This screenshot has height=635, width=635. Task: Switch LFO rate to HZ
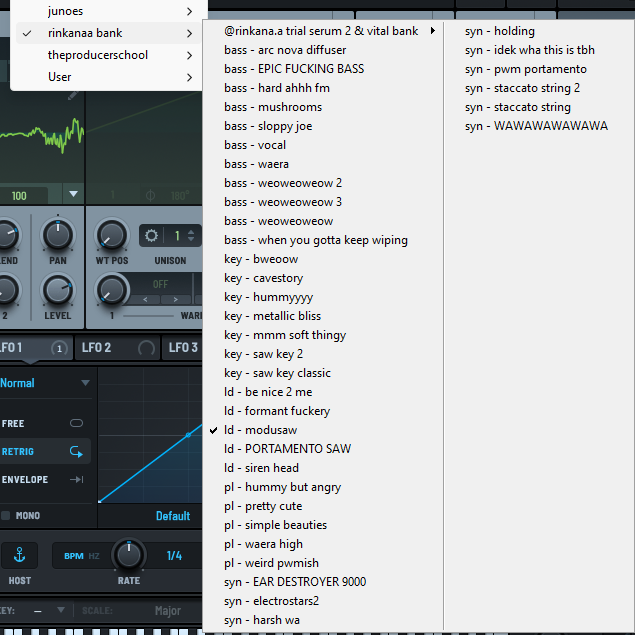click(x=94, y=556)
